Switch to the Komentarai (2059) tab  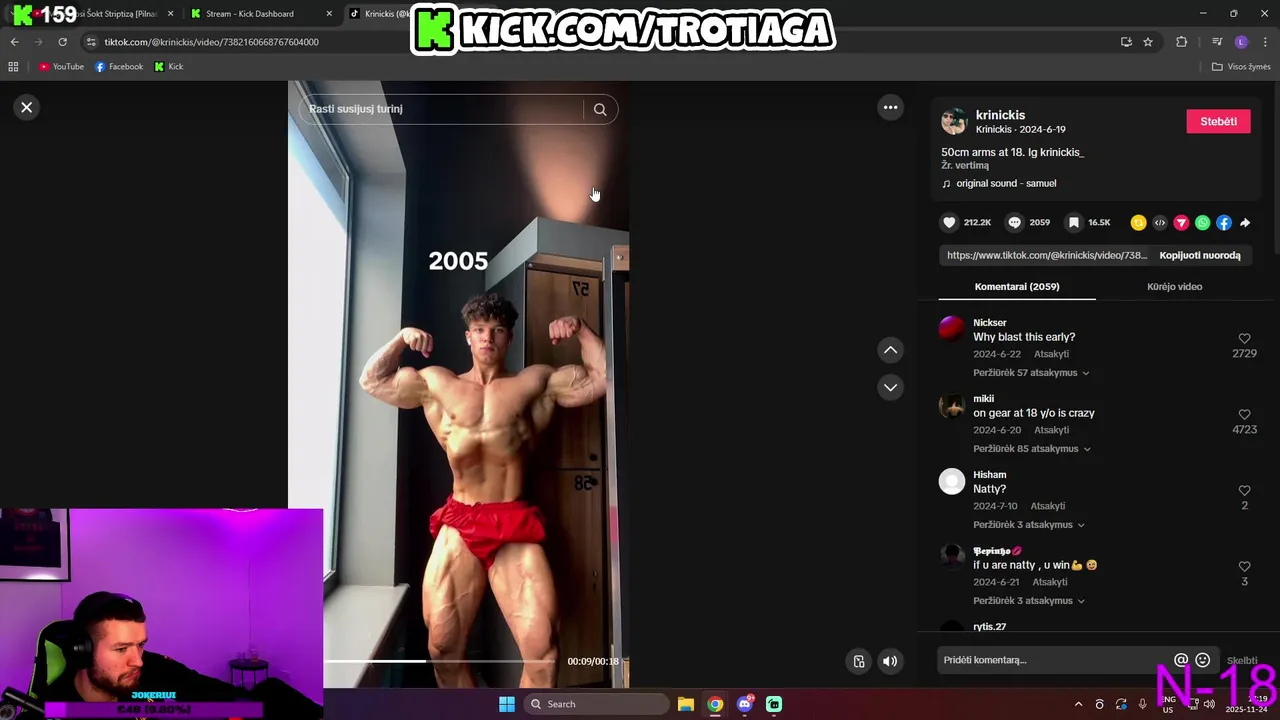(x=1017, y=286)
